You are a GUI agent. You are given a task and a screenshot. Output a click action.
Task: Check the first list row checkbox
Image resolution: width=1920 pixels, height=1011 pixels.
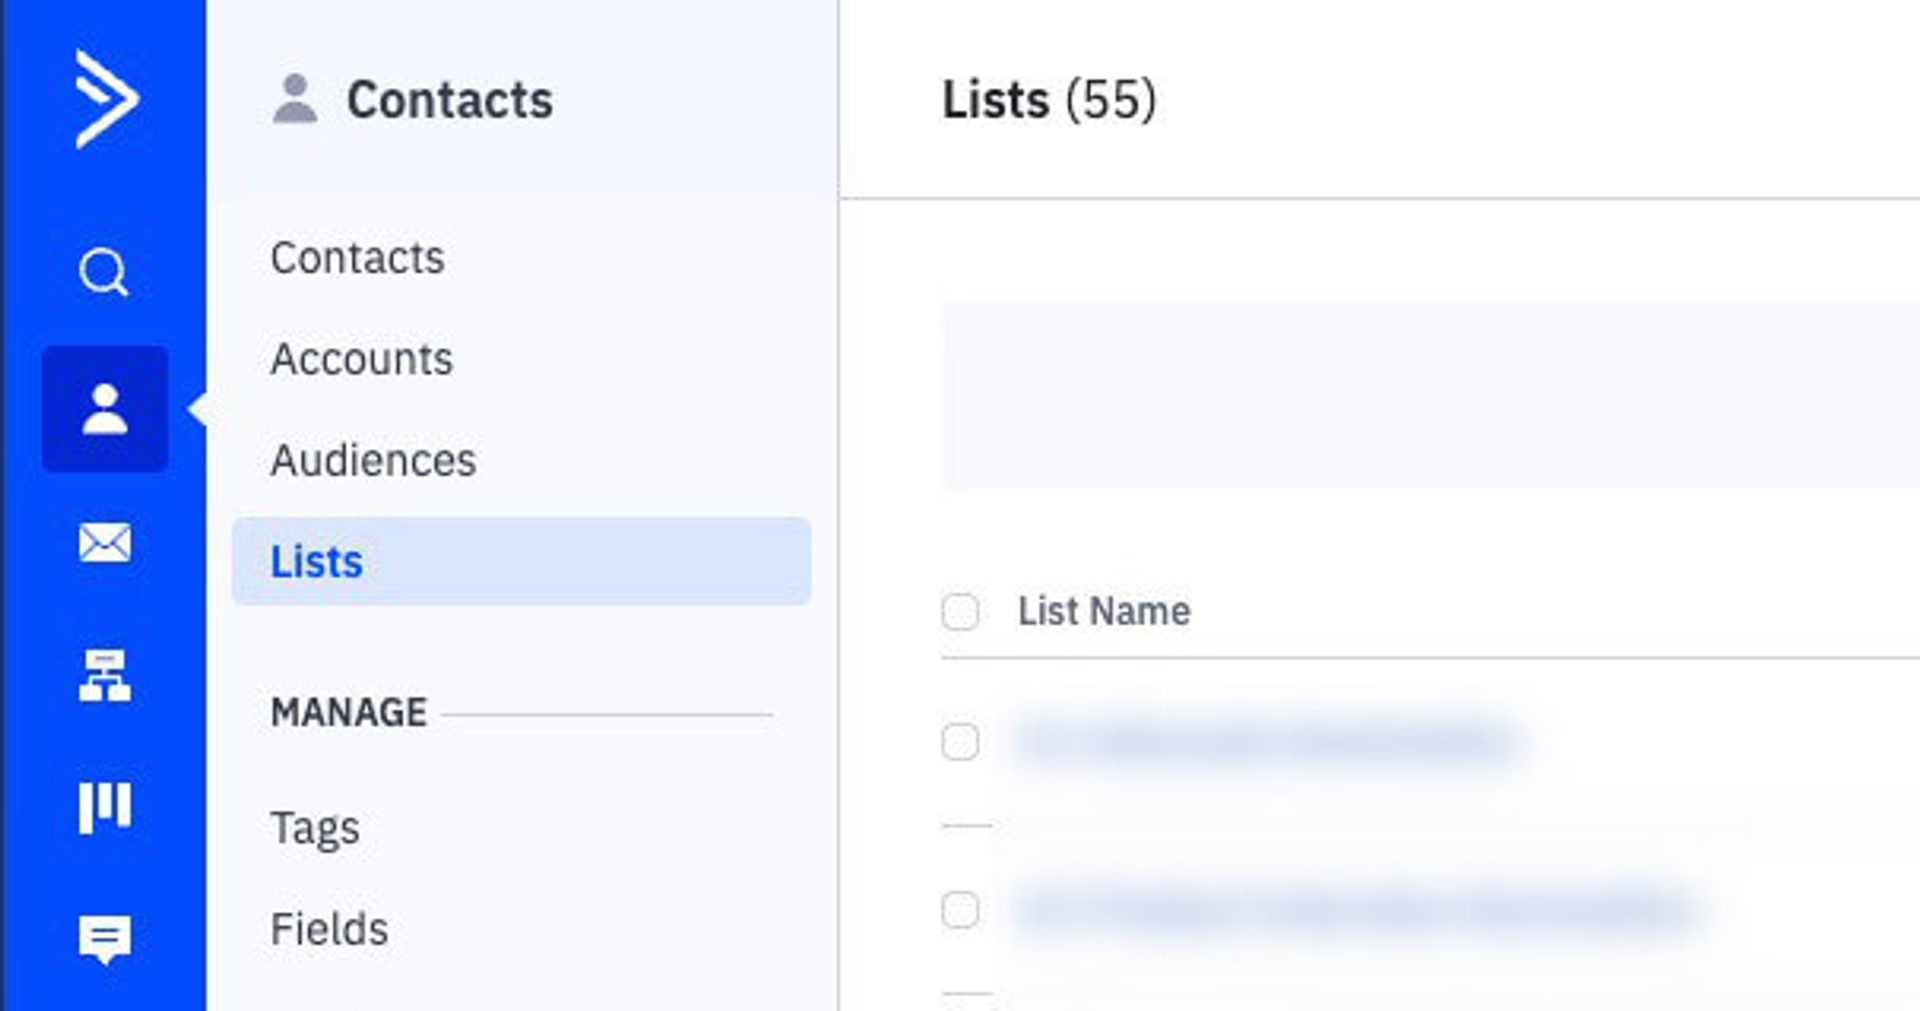[960, 742]
